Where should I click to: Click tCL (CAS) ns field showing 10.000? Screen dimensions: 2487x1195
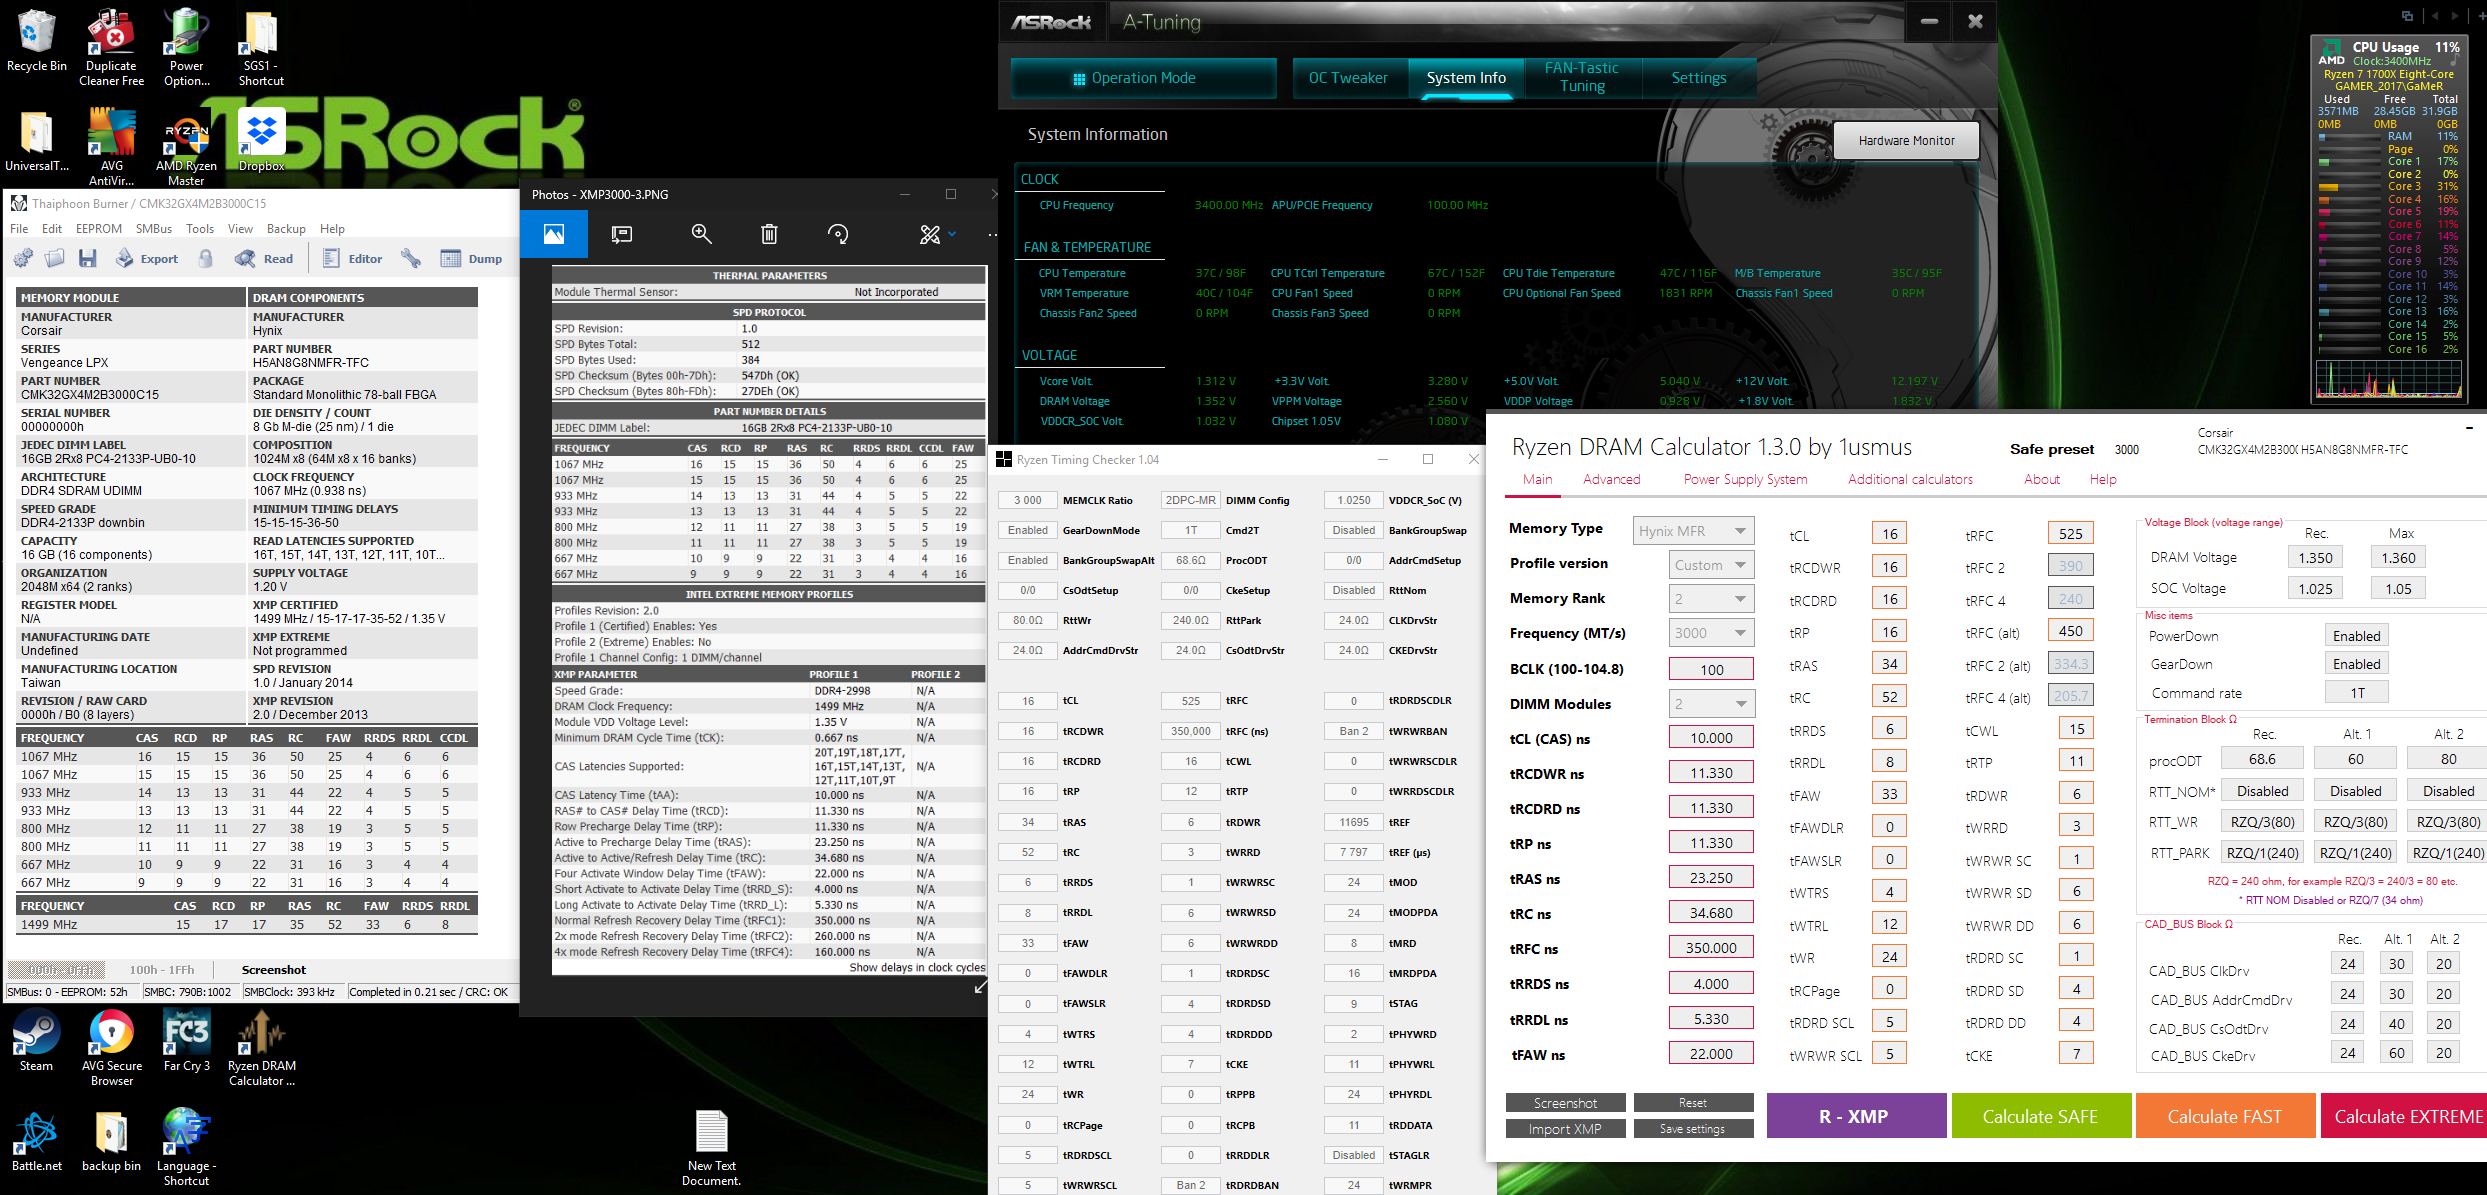[x=1711, y=738]
